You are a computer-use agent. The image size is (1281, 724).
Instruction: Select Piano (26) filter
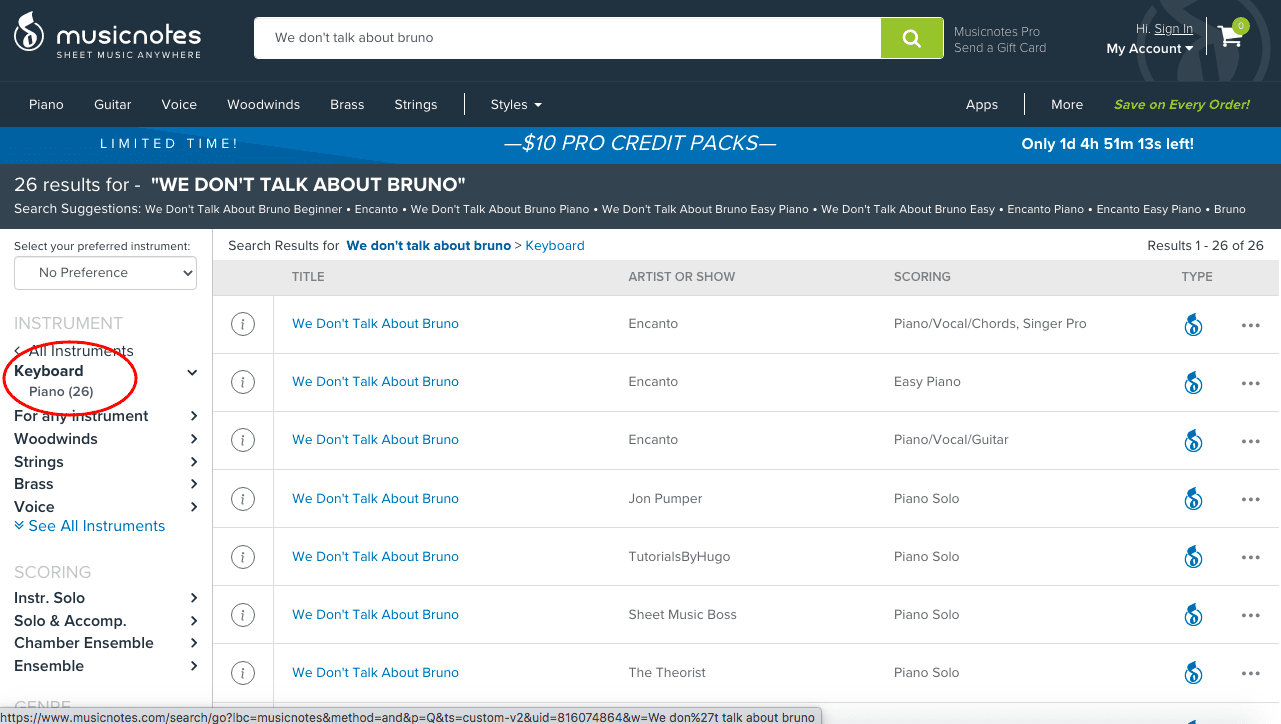tap(61, 392)
